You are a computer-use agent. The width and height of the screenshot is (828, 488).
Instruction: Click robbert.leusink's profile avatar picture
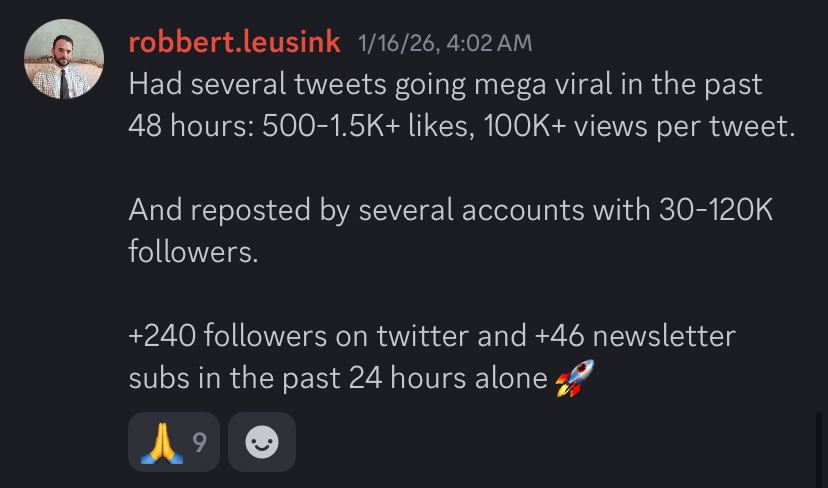click(64, 59)
